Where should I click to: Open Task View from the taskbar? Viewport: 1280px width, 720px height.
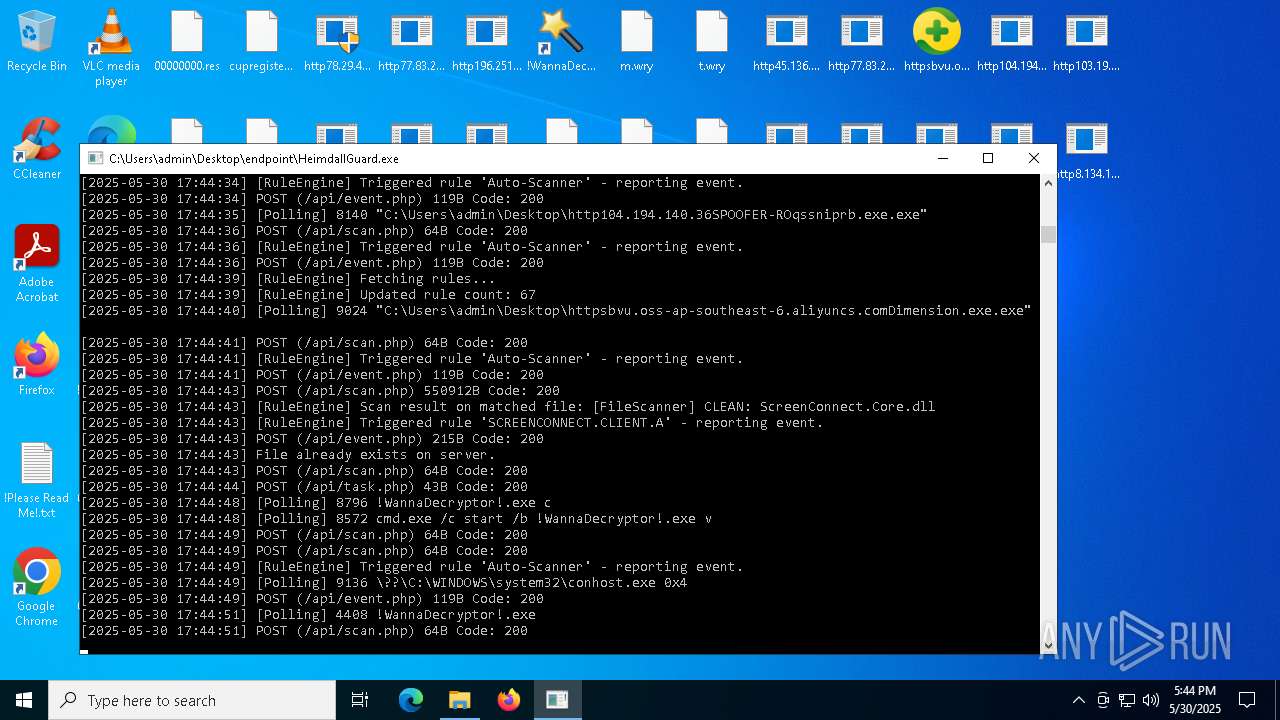coord(360,700)
